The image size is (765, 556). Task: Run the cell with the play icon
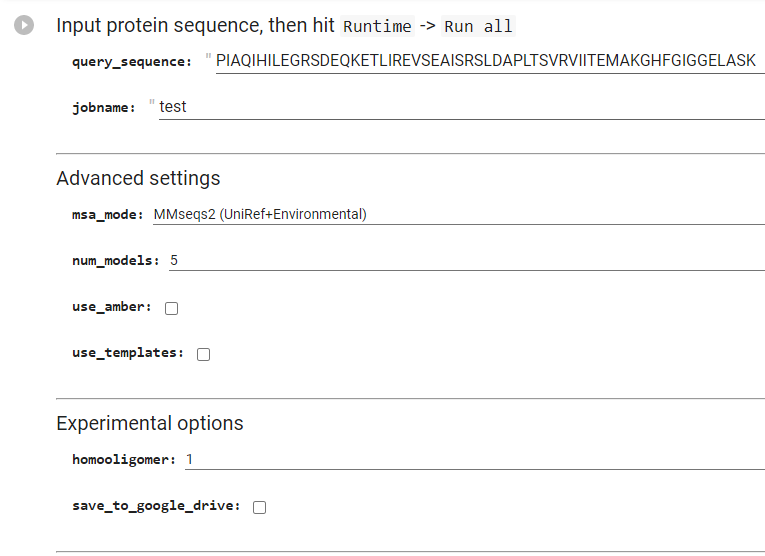[24, 25]
